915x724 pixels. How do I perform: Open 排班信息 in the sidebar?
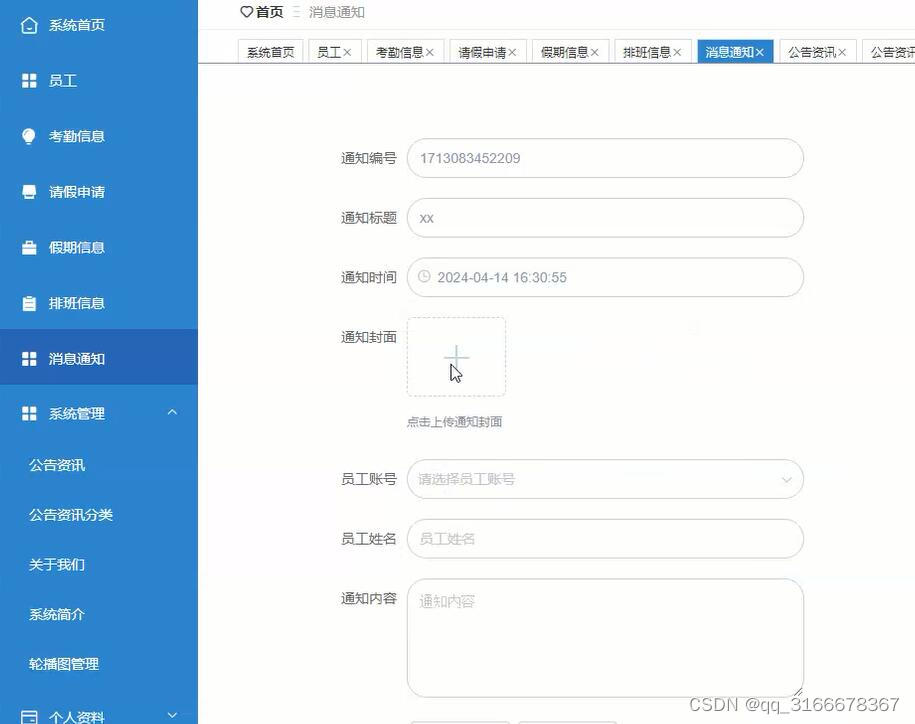pyautogui.click(x=99, y=303)
